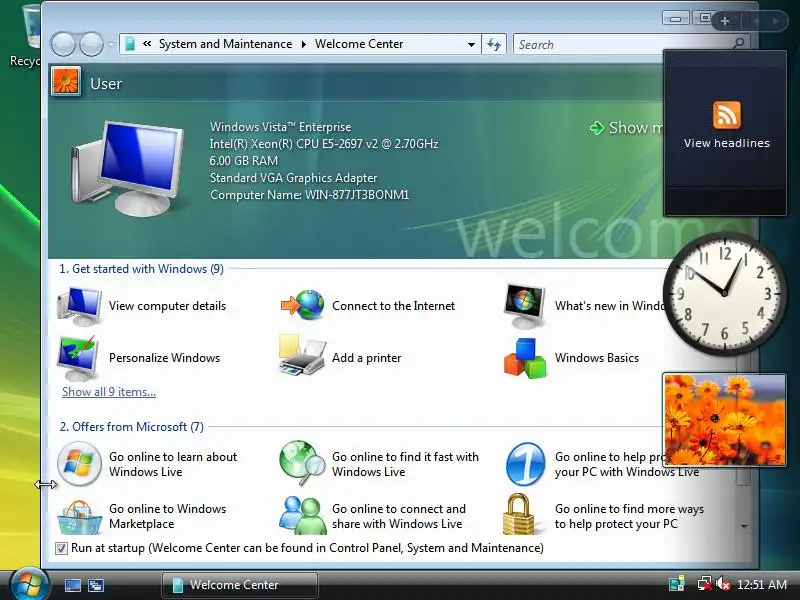Click the Computer Name WIN-877JT3BONM1 text

[310, 195]
